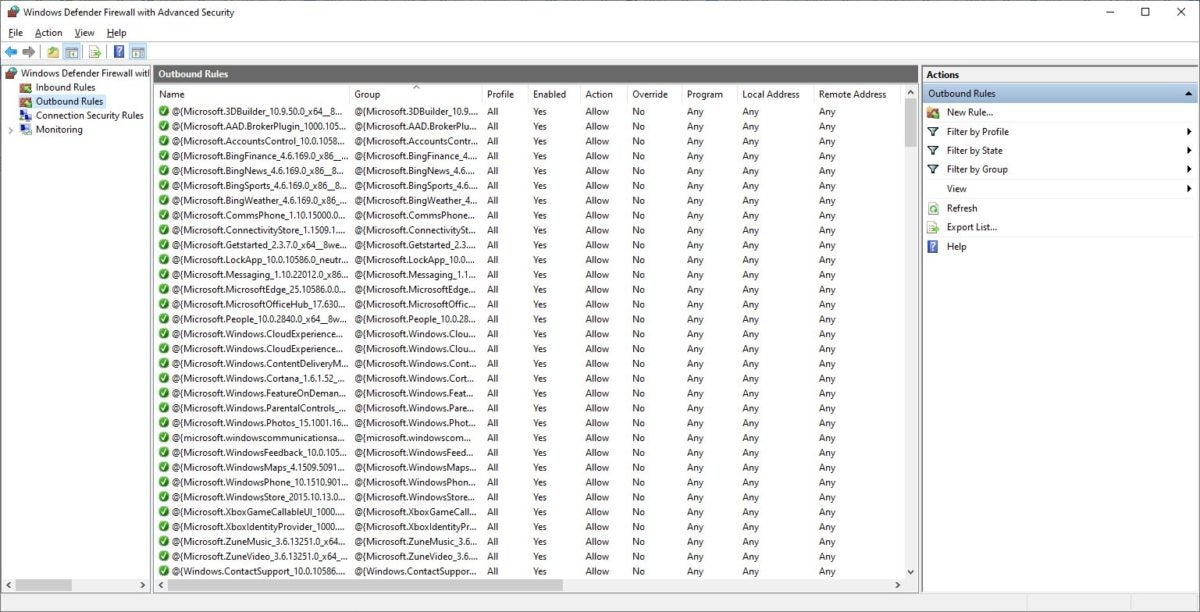Click the Monitoring icon in the tree
This screenshot has width=1200, height=612.
pos(26,129)
